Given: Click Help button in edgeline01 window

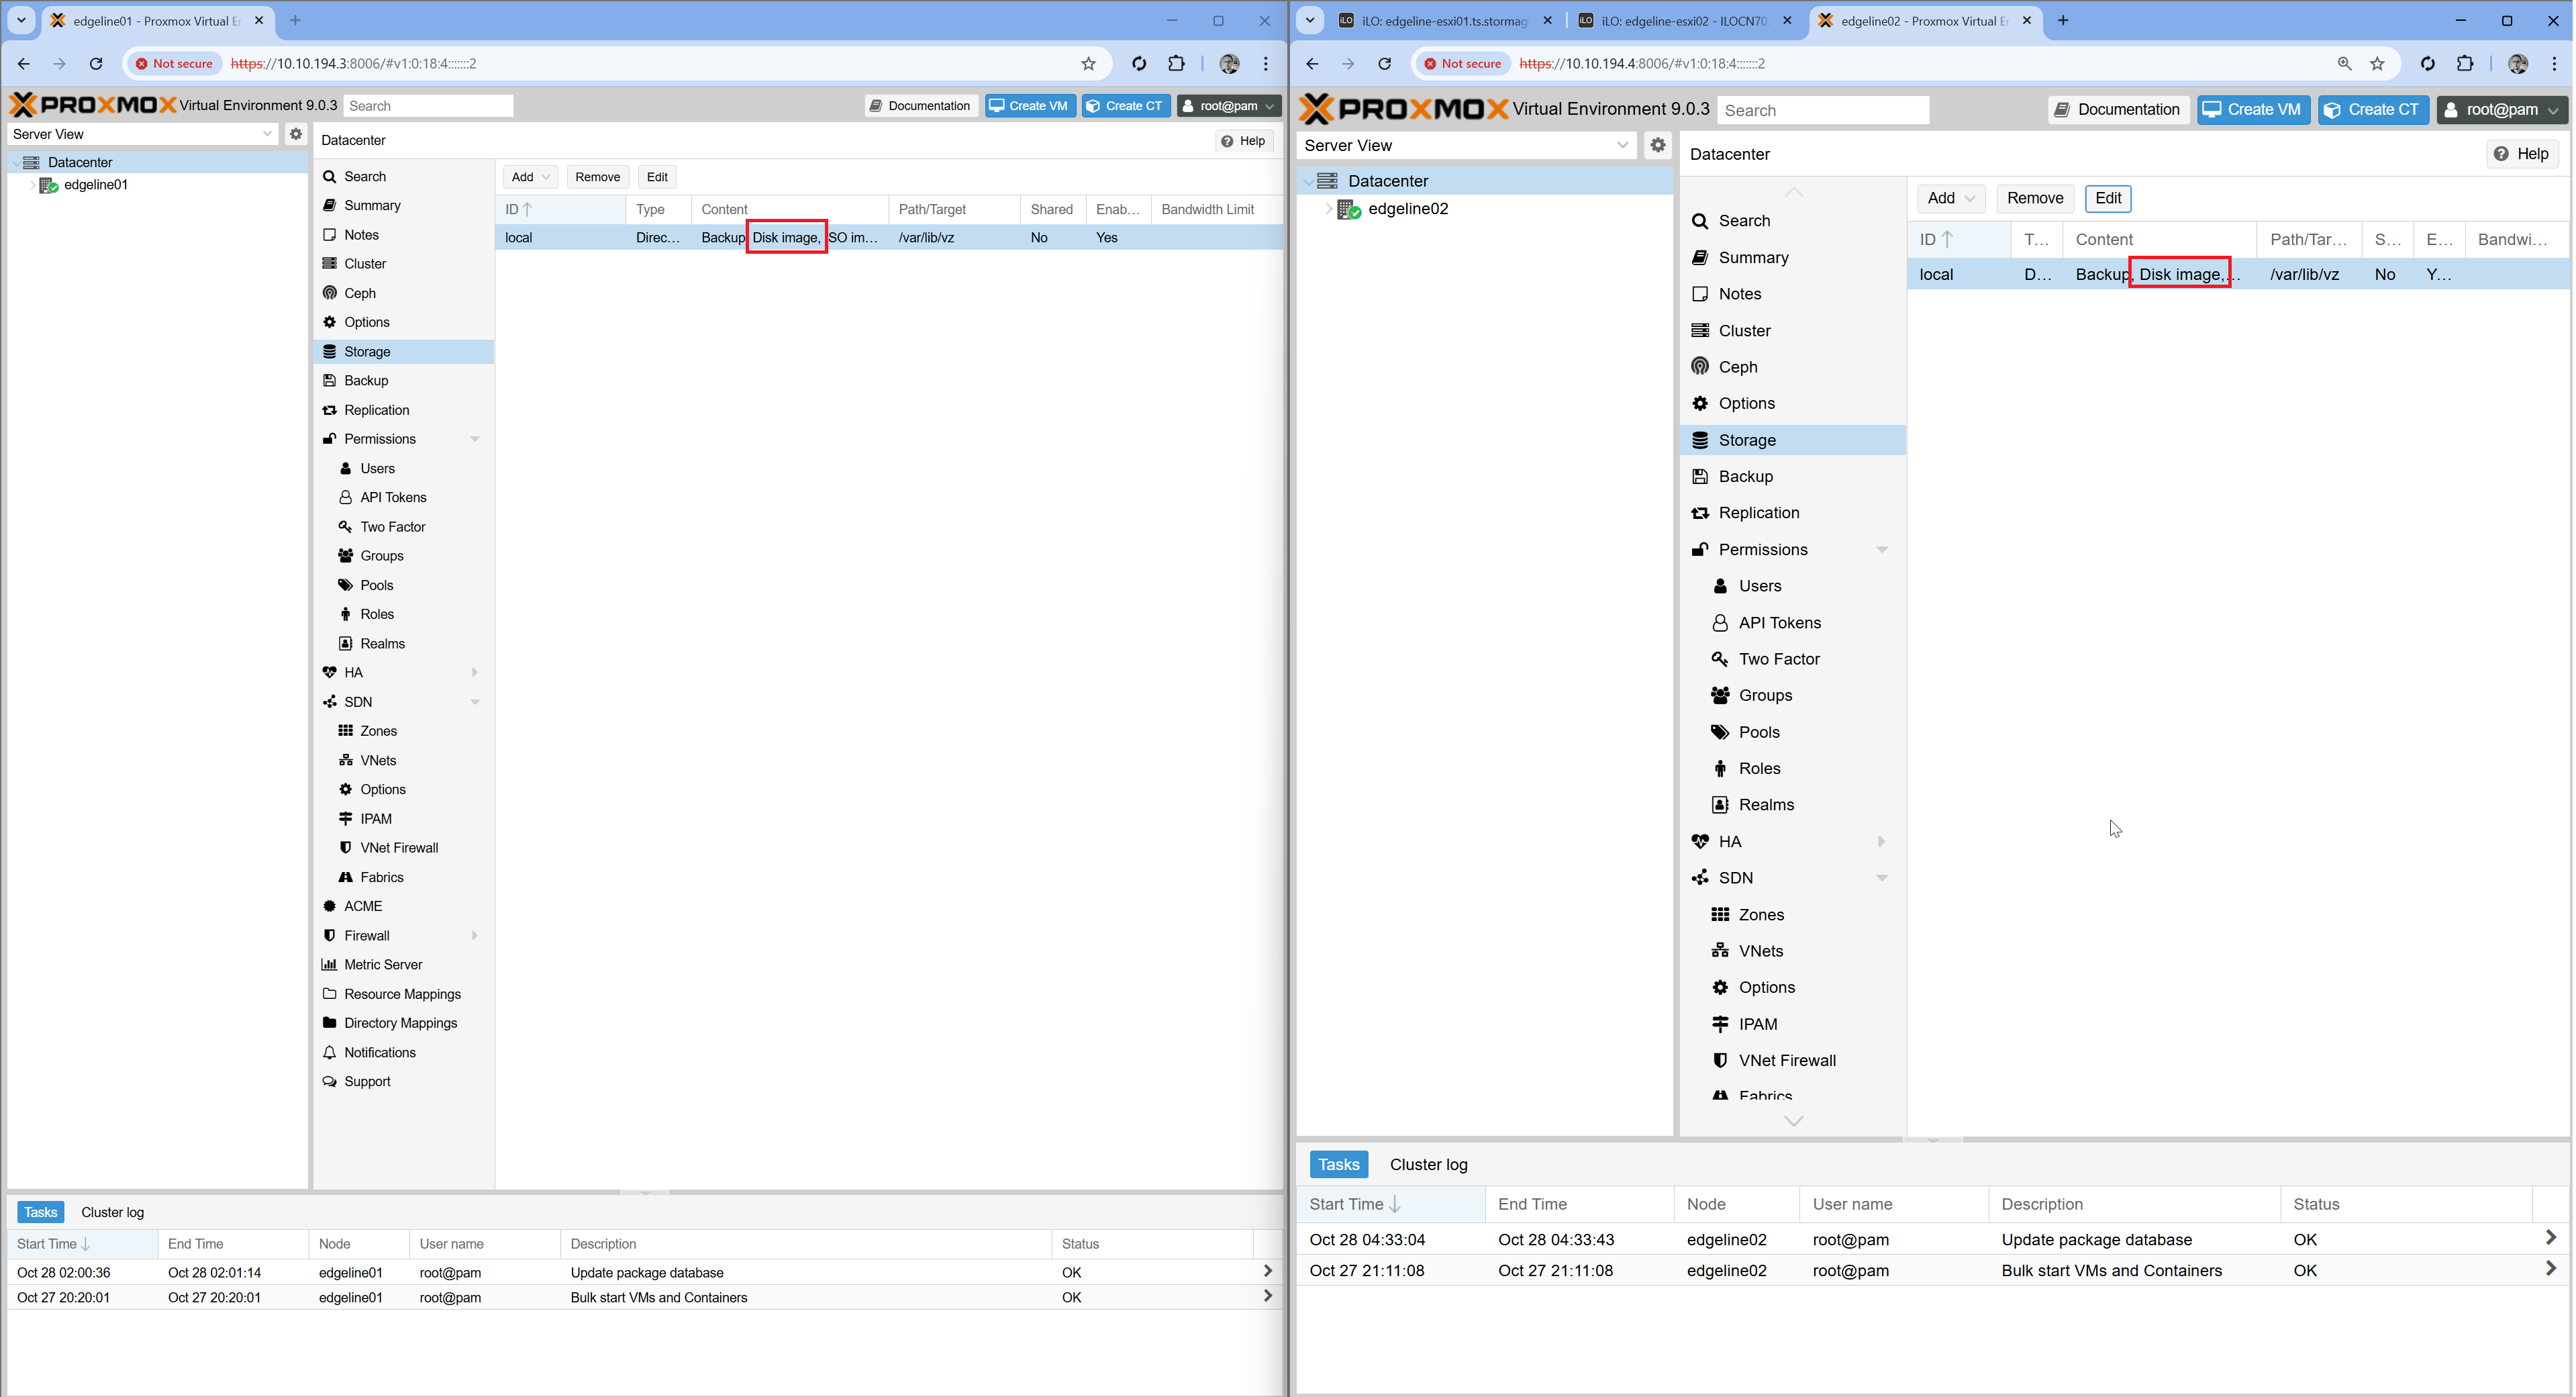Looking at the screenshot, I should 1243,141.
